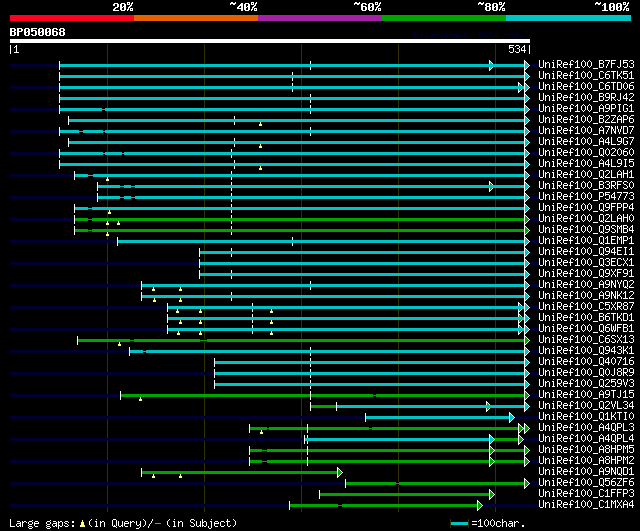The height and width of the screenshot is (531, 640).
Task: Click the green alignment bar of UniRef100_C6SX13
Action: tap(303, 340)
